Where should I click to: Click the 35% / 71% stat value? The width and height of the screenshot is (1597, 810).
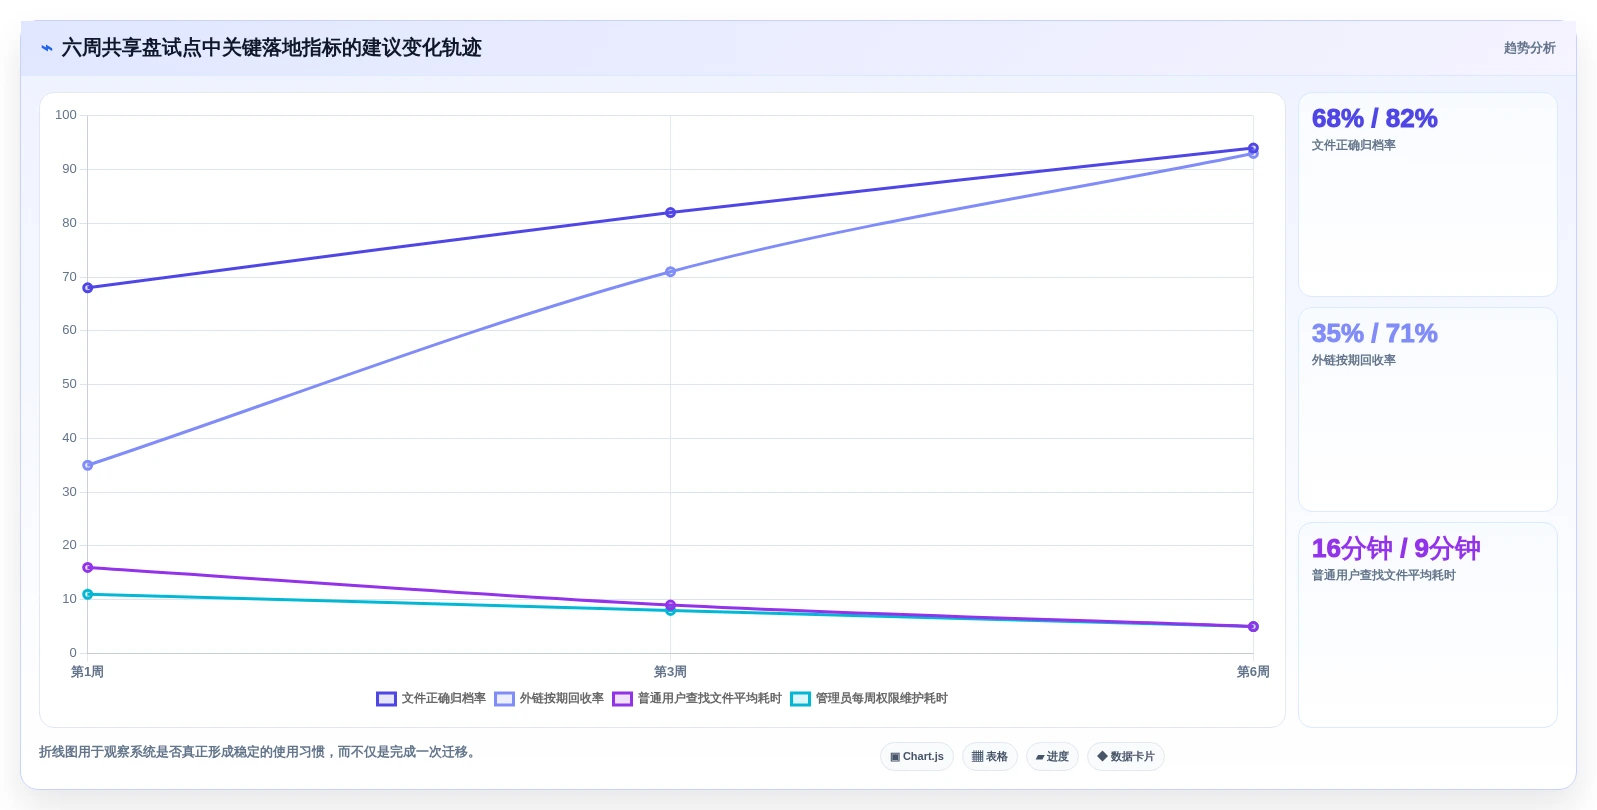click(x=1374, y=334)
